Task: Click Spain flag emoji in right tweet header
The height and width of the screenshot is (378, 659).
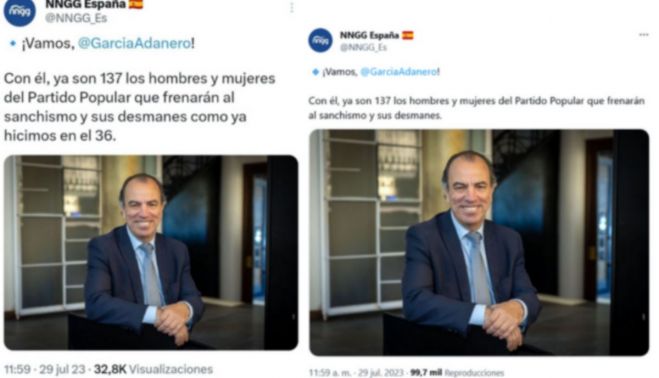Action: click(408, 35)
